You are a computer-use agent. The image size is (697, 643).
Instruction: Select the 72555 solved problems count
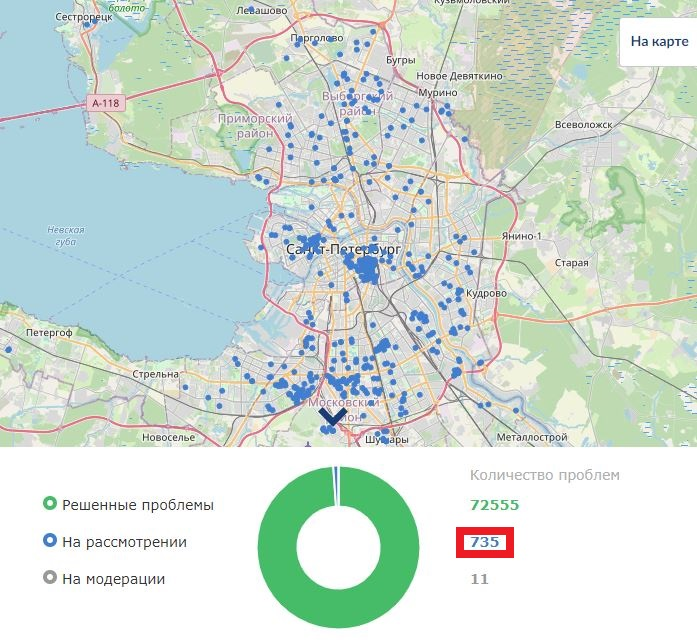point(495,505)
